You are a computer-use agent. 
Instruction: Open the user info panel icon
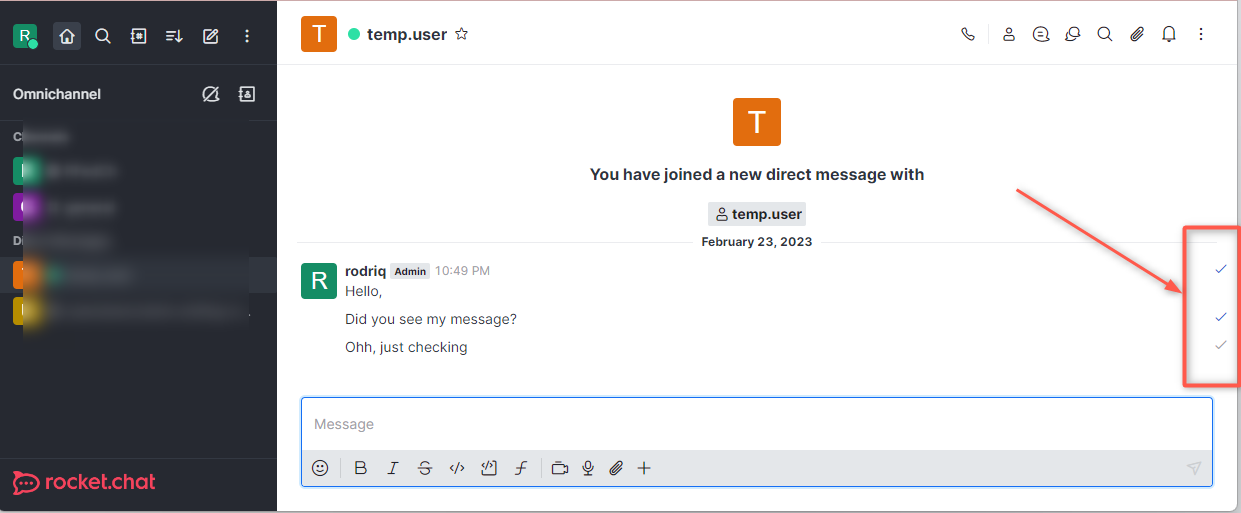click(x=1009, y=34)
